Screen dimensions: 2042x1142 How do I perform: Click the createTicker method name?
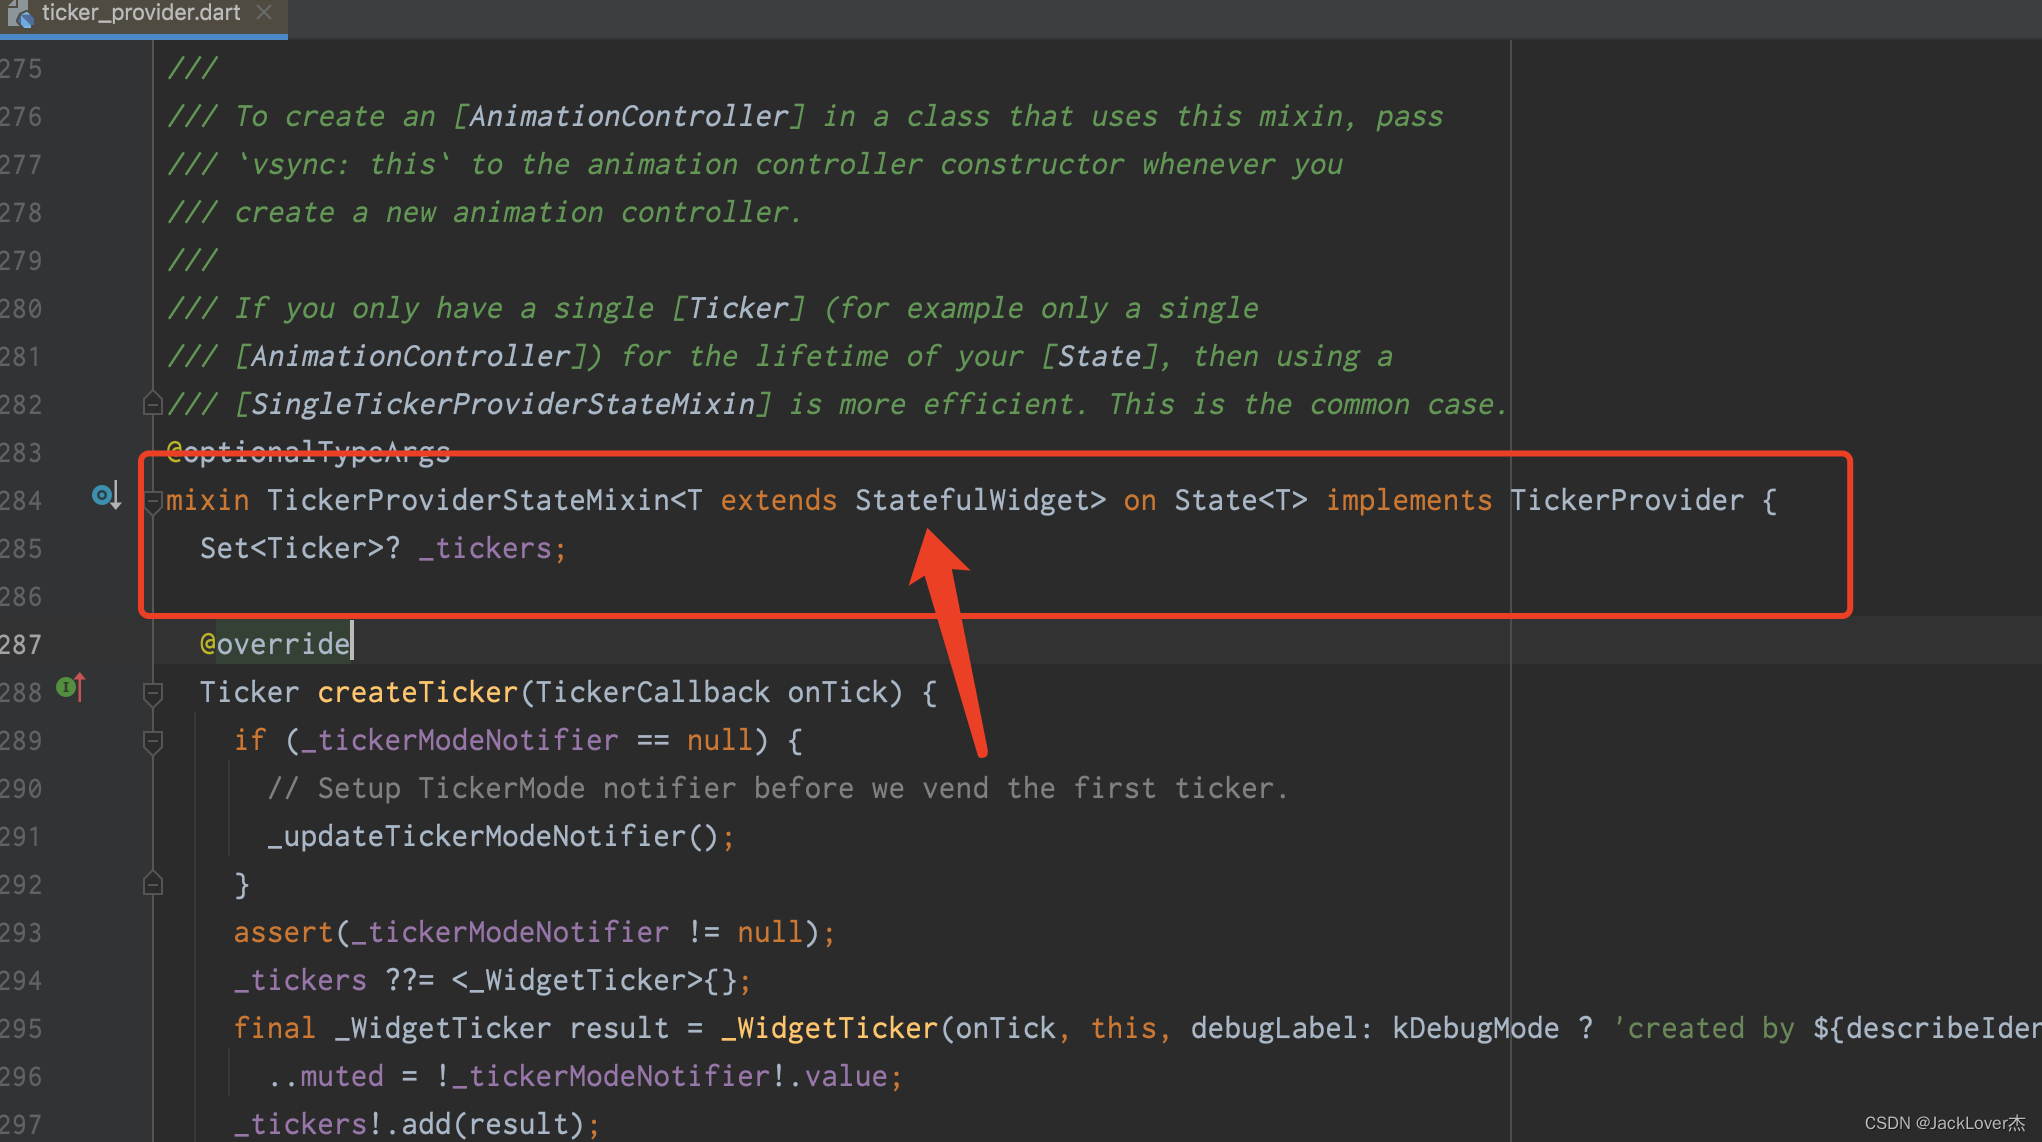[417, 692]
